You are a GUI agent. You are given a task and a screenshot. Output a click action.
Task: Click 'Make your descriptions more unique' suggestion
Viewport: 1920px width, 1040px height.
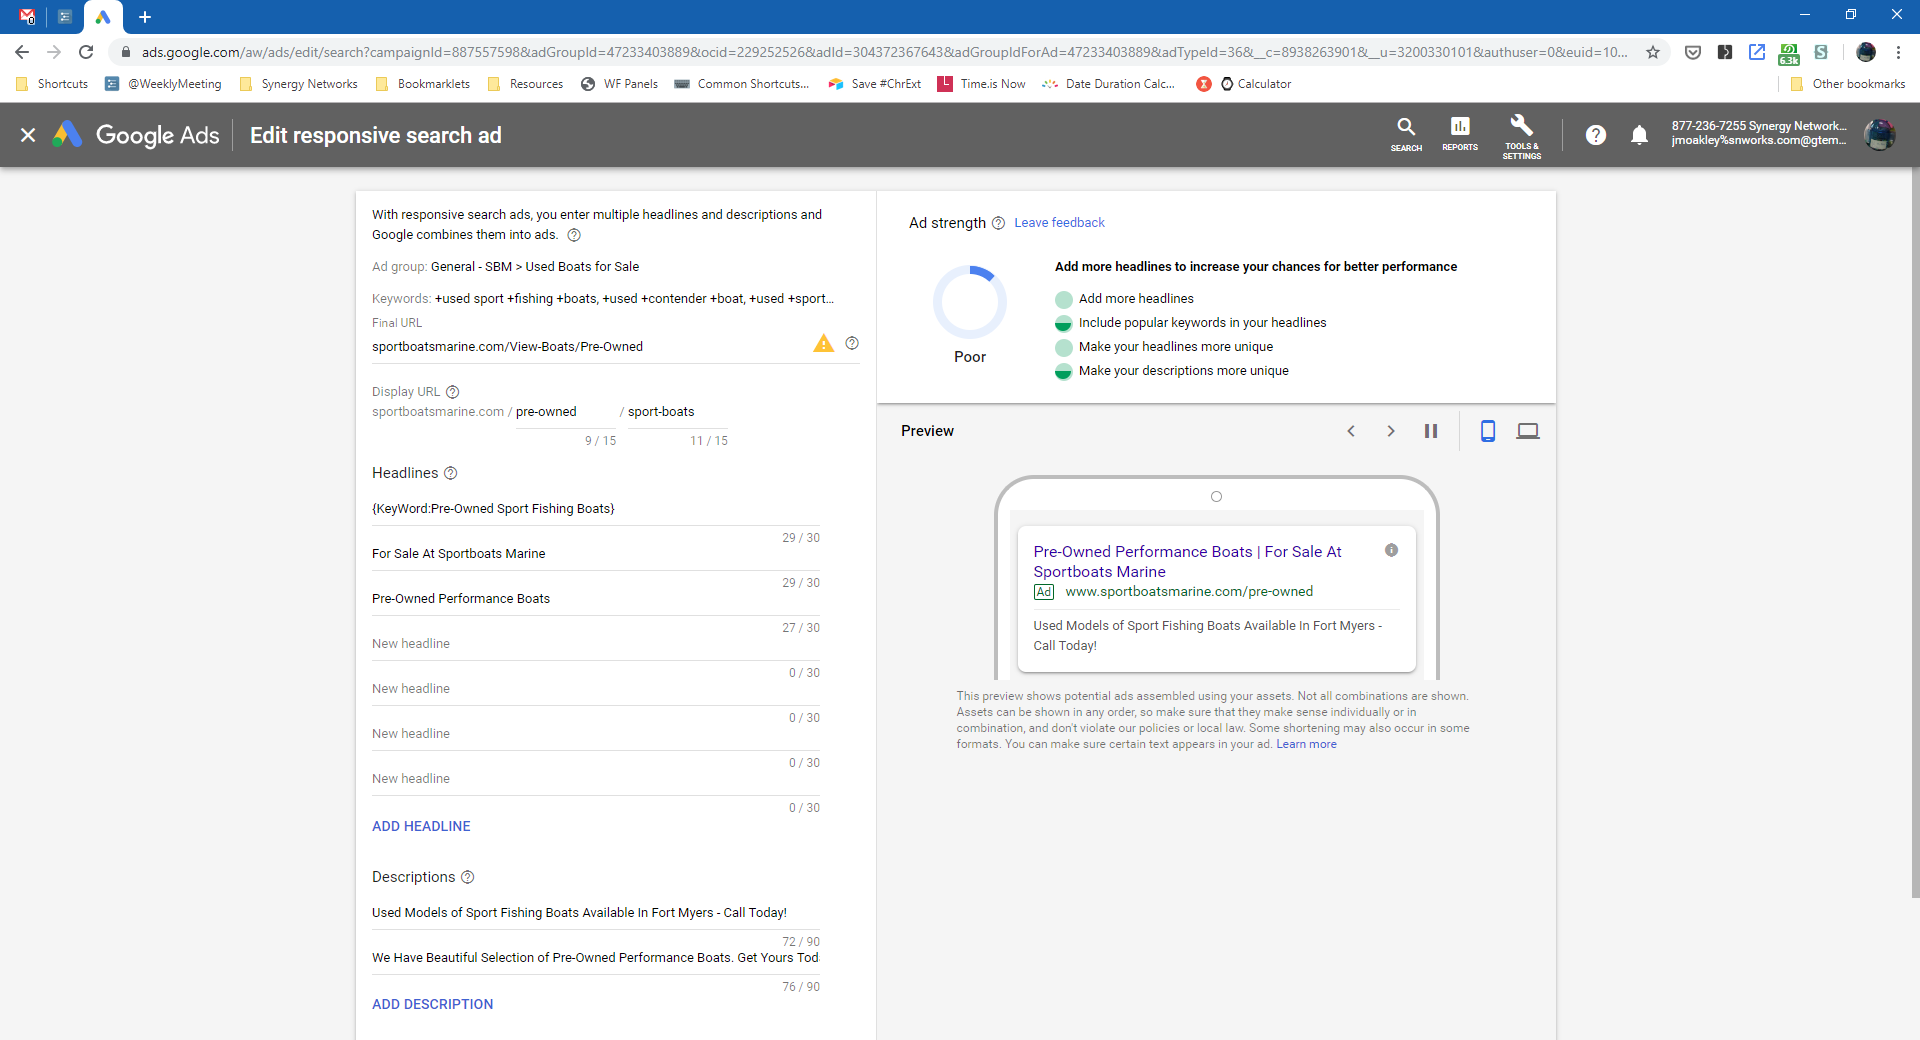click(1183, 371)
